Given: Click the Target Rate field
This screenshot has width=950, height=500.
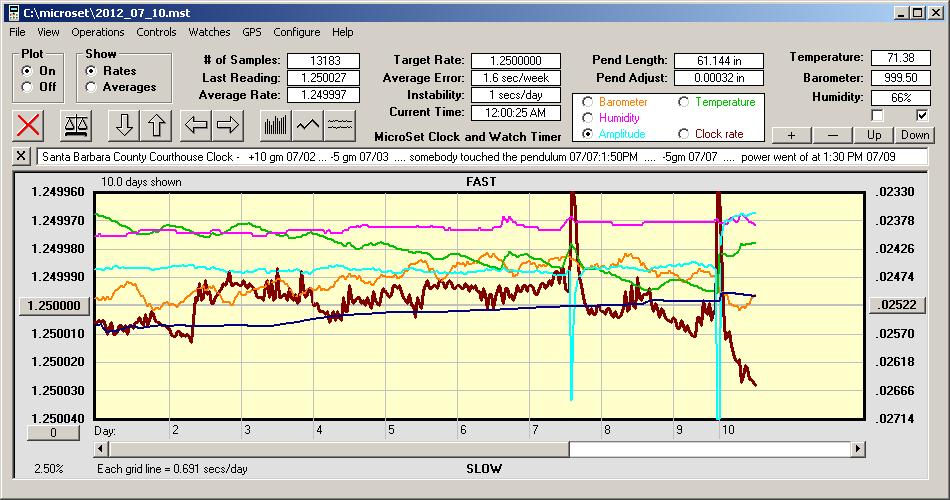Looking at the screenshot, I should pos(516,61).
